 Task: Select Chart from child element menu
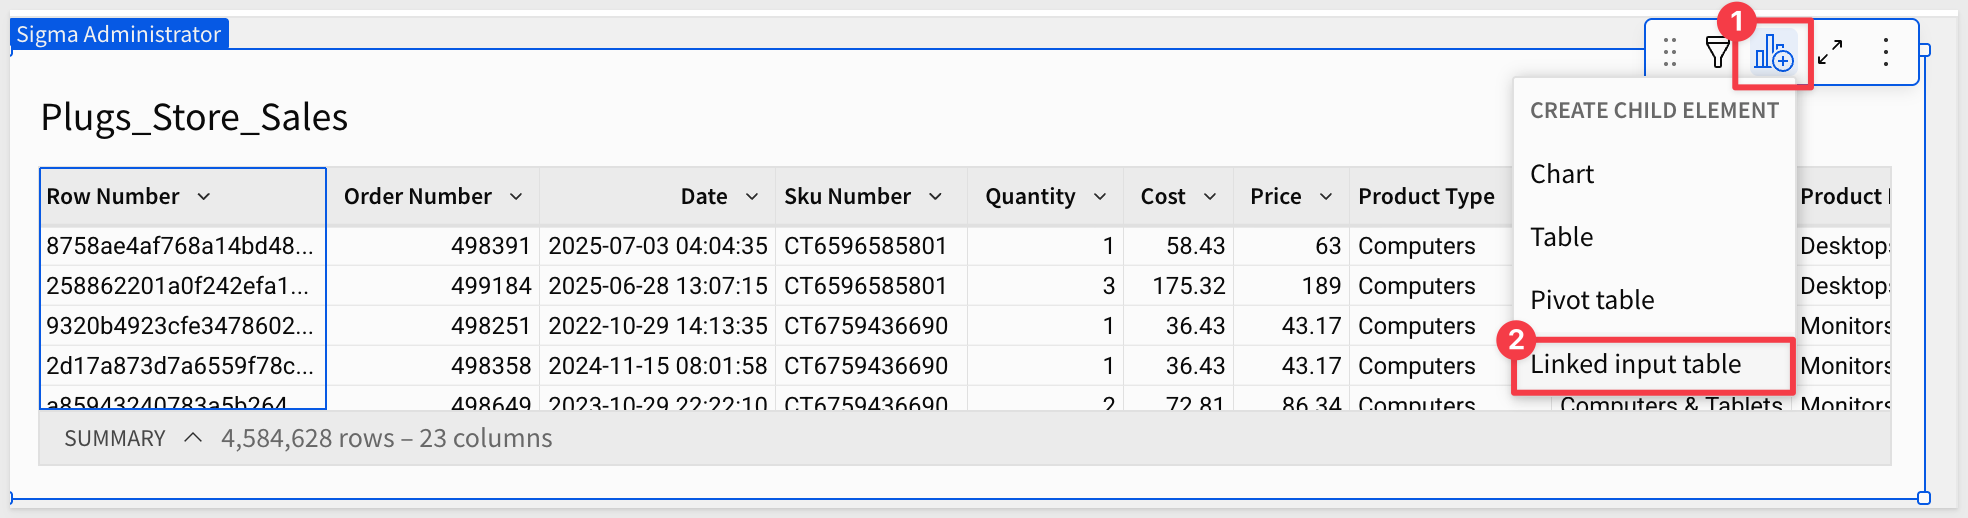[x=1562, y=174]
